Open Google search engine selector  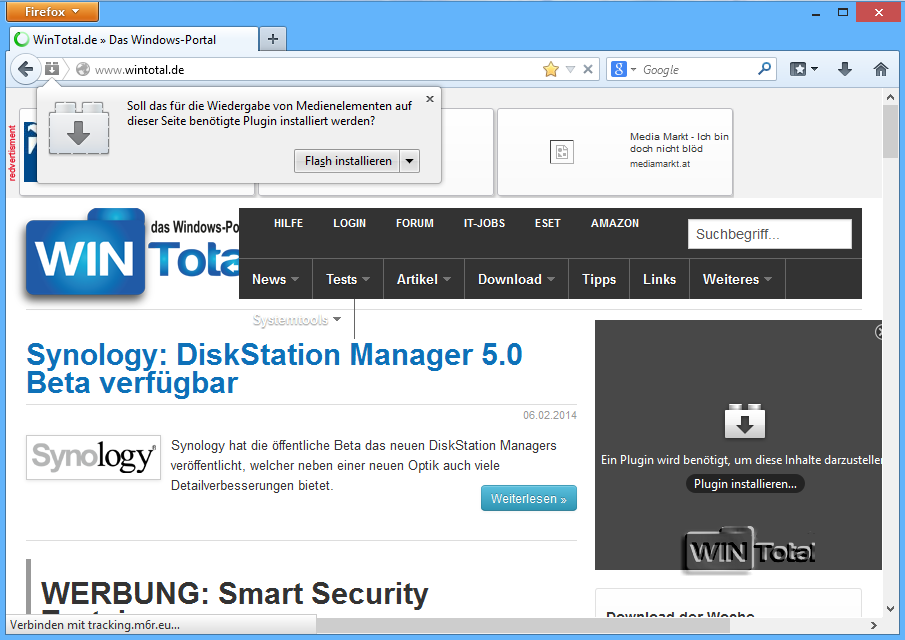coord(623,69)
